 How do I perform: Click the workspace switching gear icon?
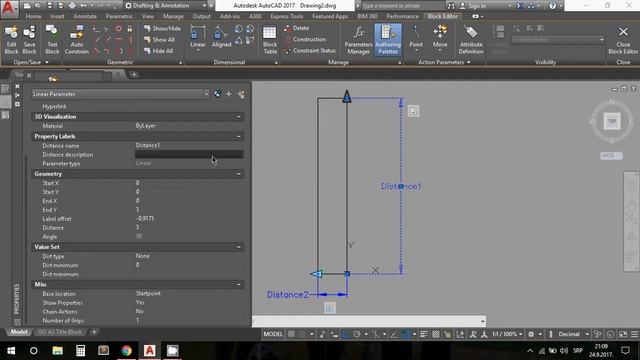click(531, 334)
